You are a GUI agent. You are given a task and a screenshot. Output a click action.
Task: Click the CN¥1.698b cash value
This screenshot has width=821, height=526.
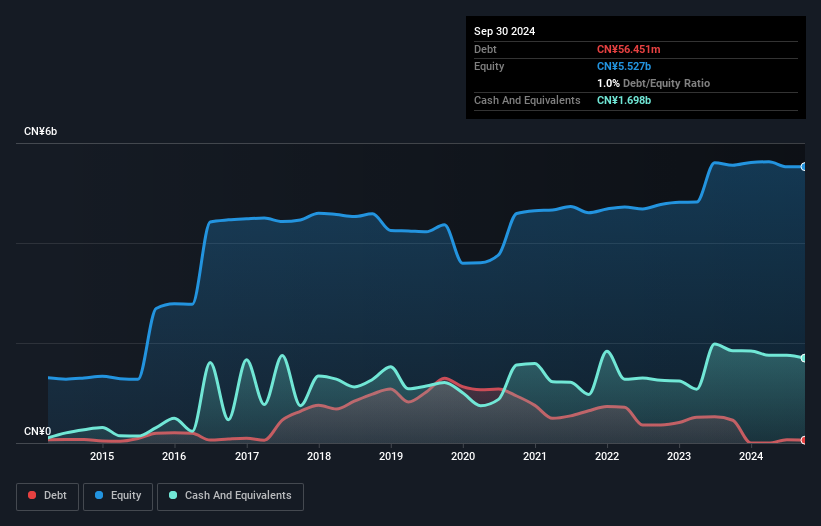(624, 100)
